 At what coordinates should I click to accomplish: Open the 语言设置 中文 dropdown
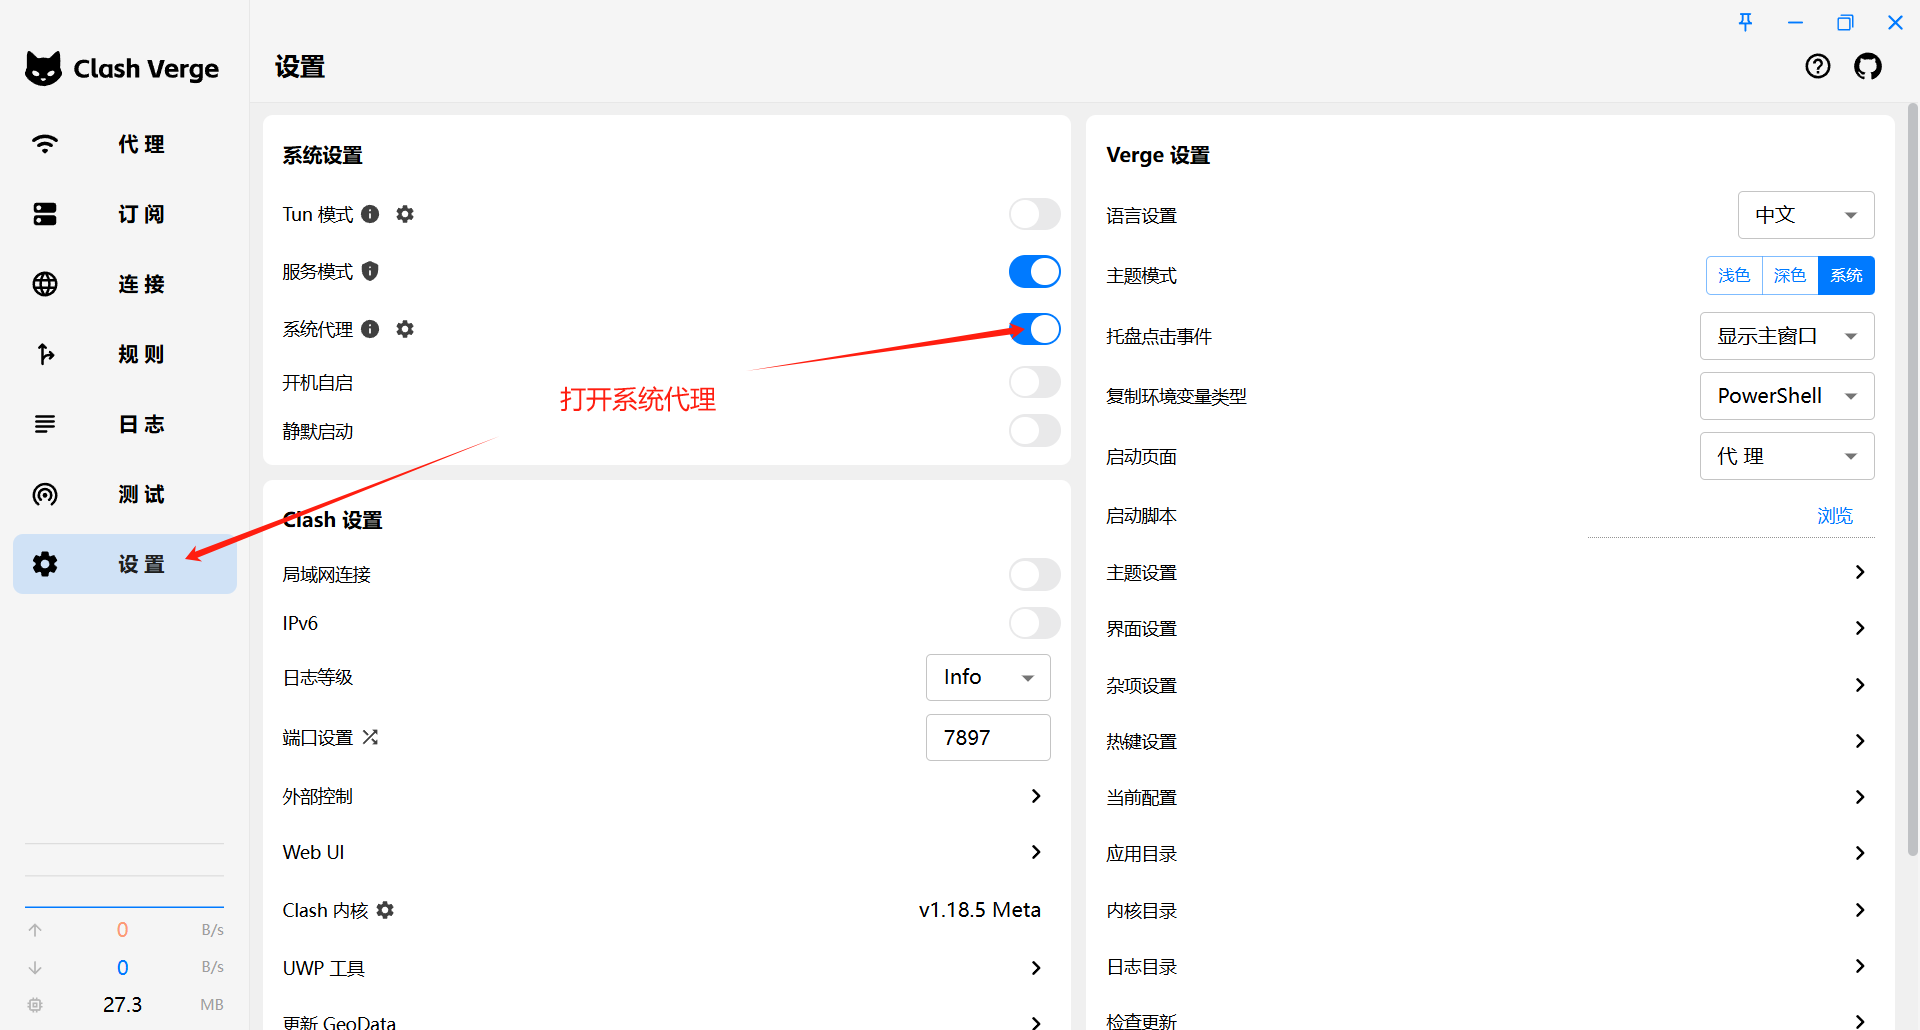(x=1805, y=215)
